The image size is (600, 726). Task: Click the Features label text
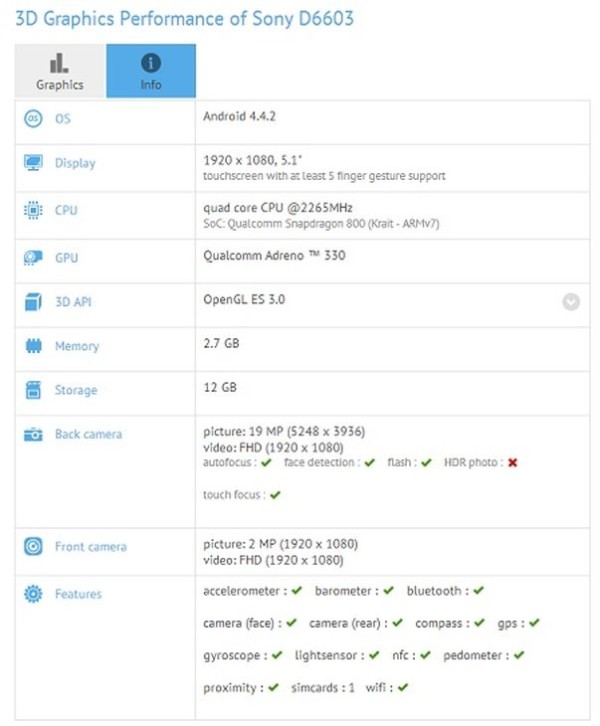coord(78,594)
